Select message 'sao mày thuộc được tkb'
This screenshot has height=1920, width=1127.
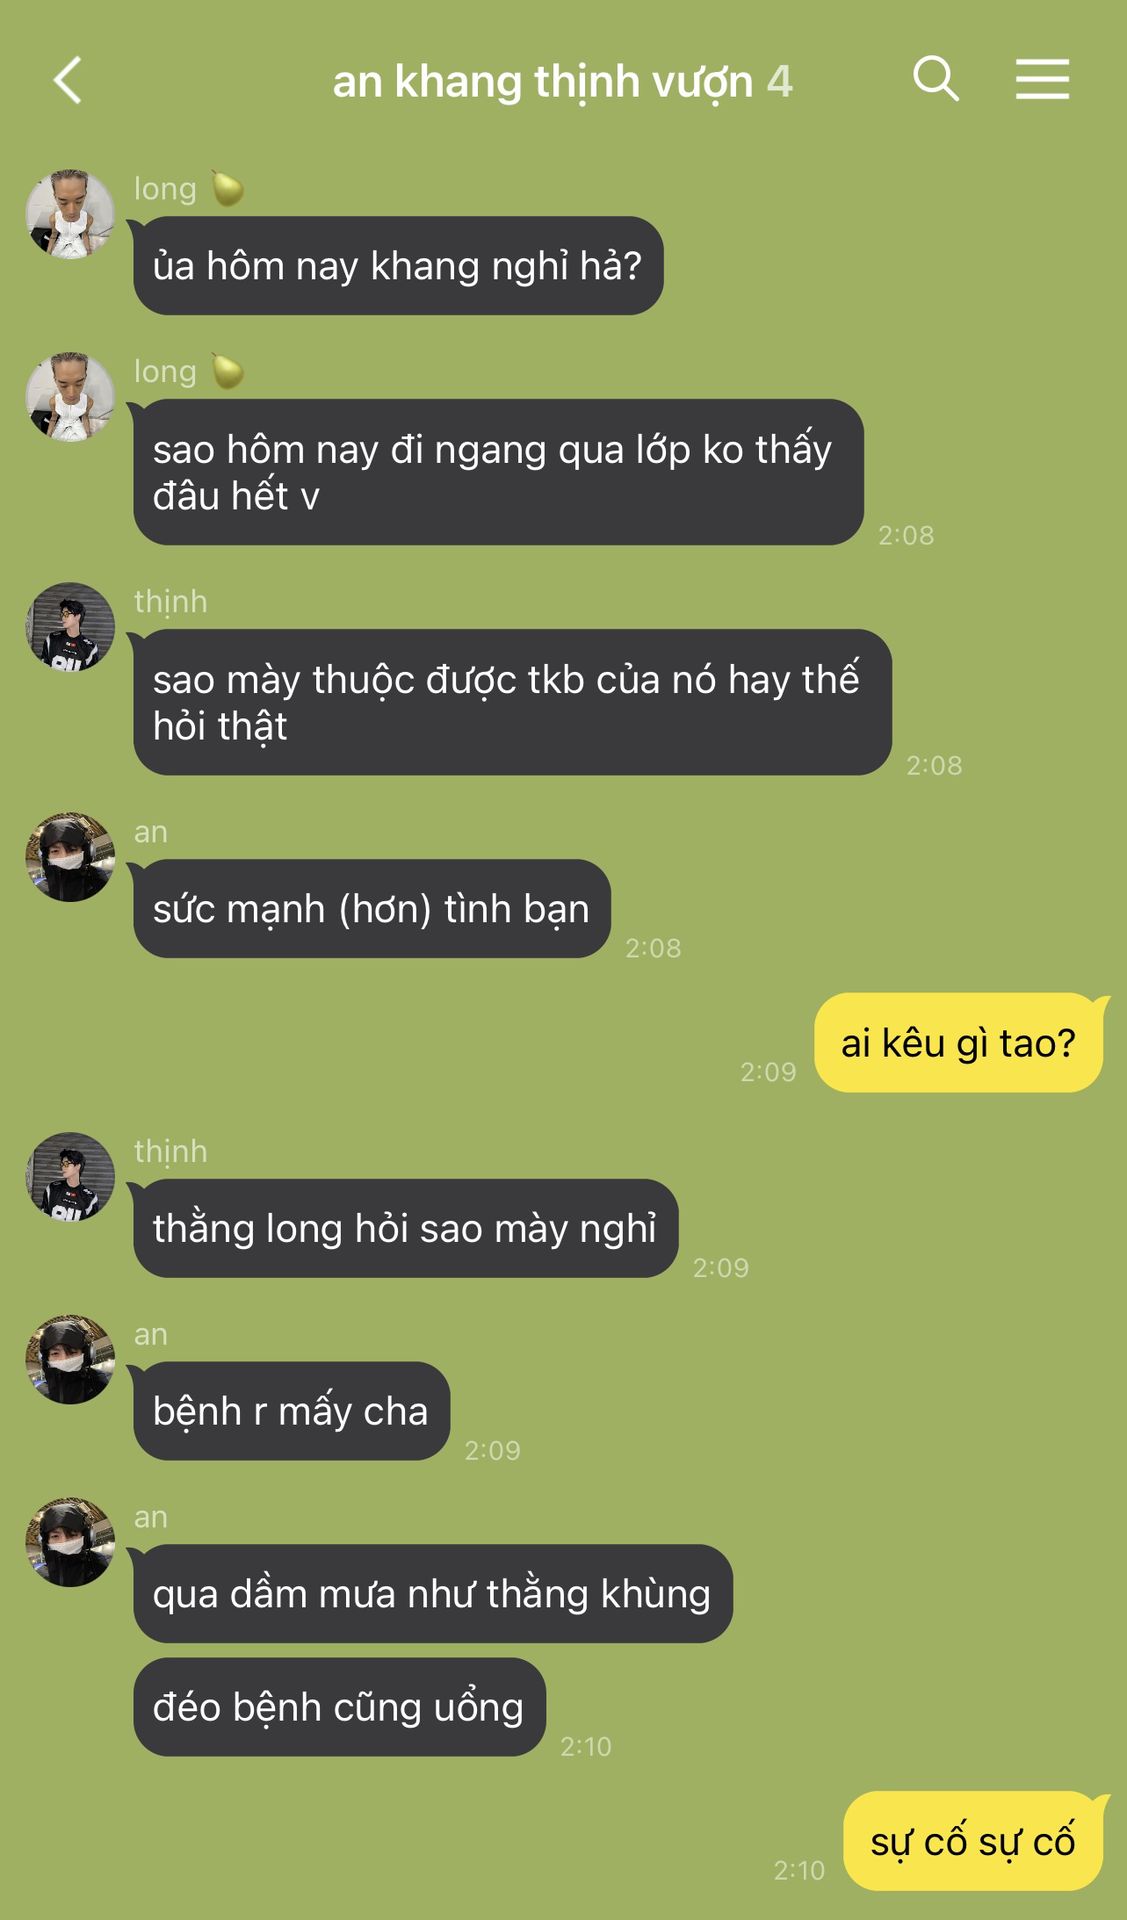(512, 702)
